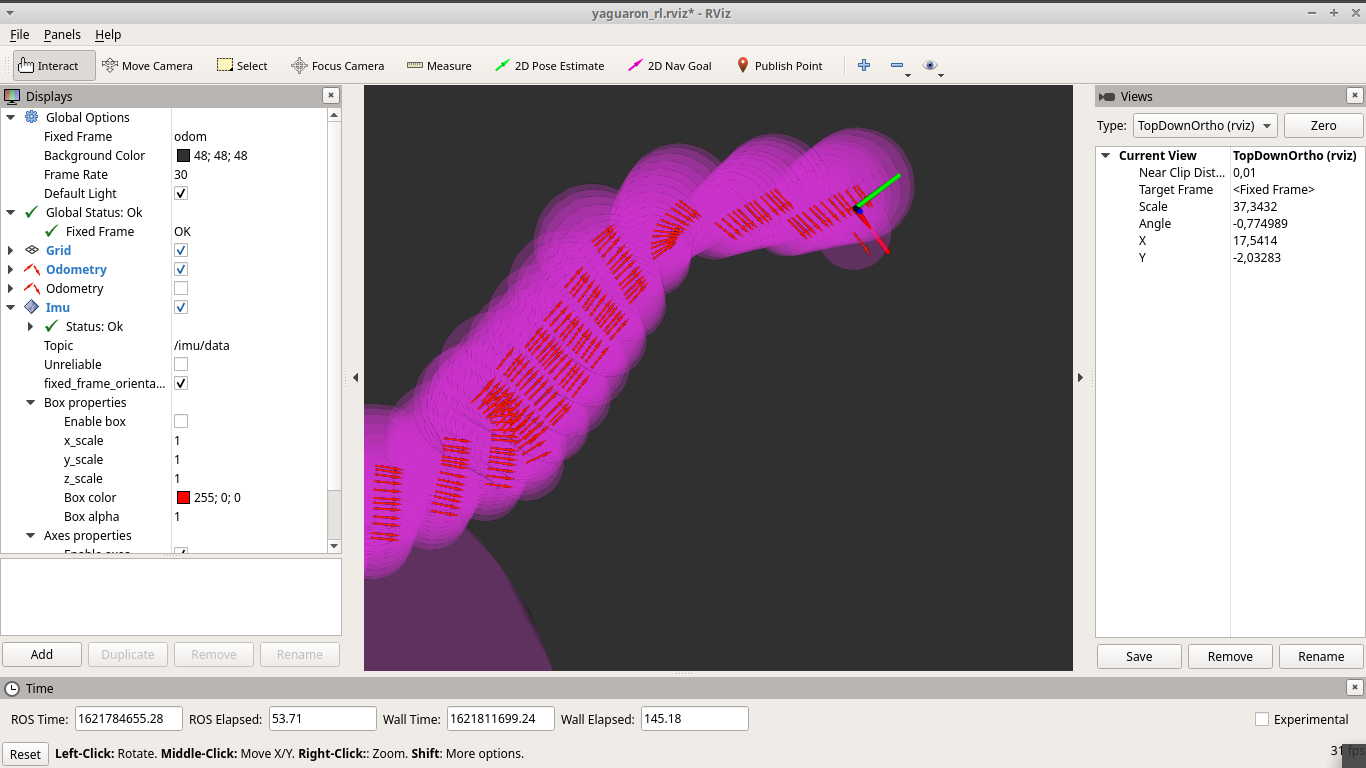Collapse the Global Status tree
This screenshot has height=768, width=1366.
11,212
